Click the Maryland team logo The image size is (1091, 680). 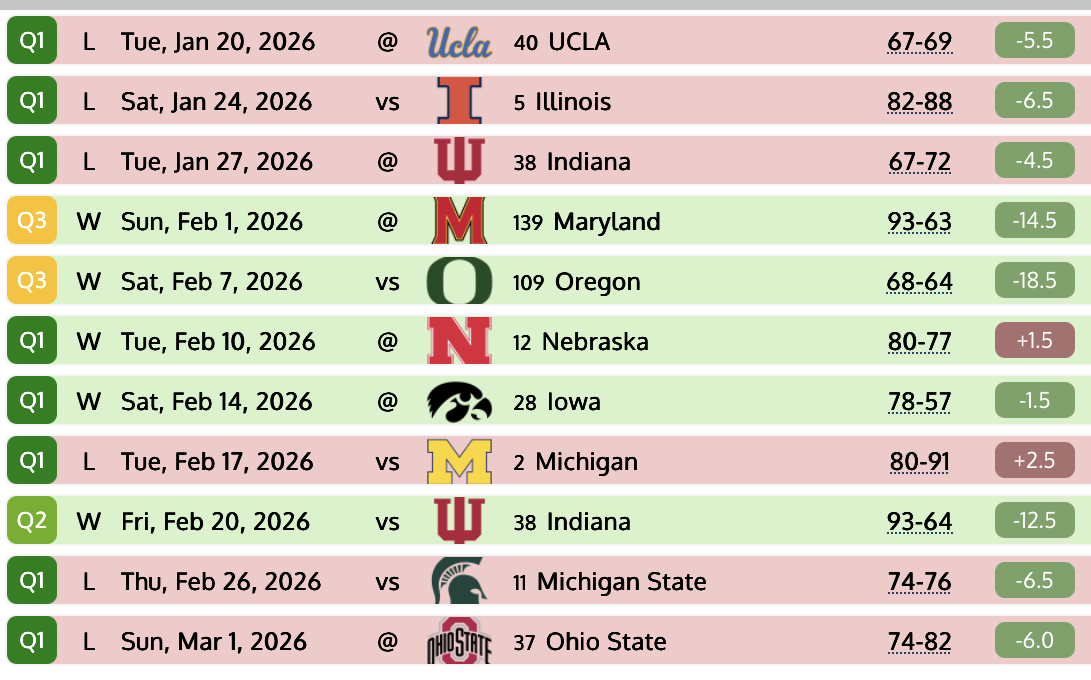coord(459,222)
